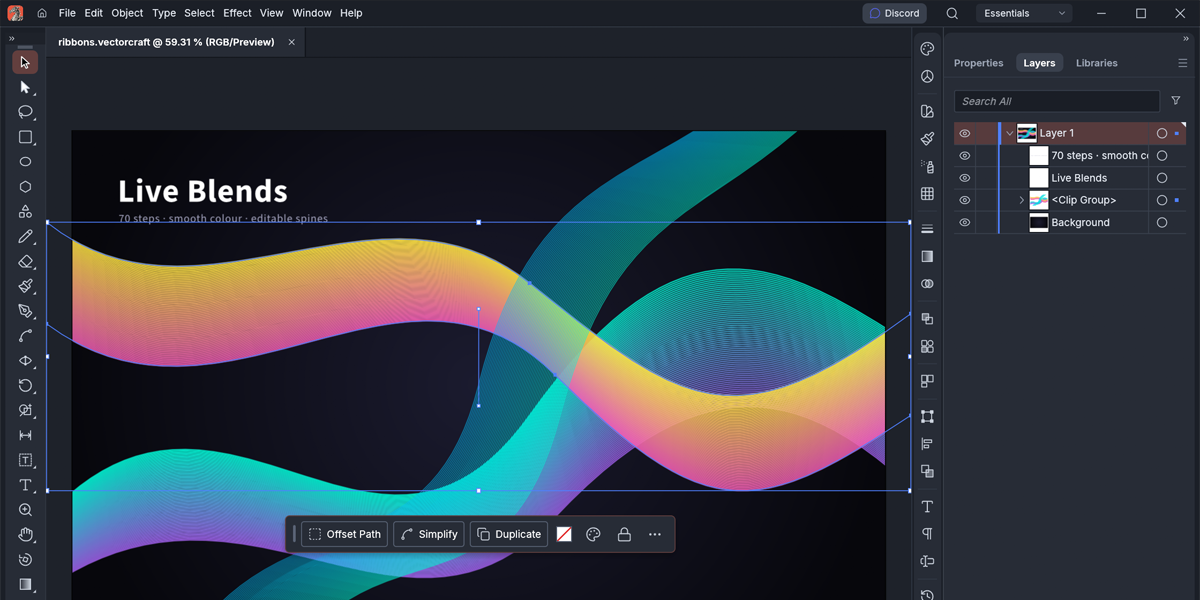The height and width of the screenshot is (600, 1200).
Task: Toggle visibility of Live Blends layer
Action: coord(964,178)
